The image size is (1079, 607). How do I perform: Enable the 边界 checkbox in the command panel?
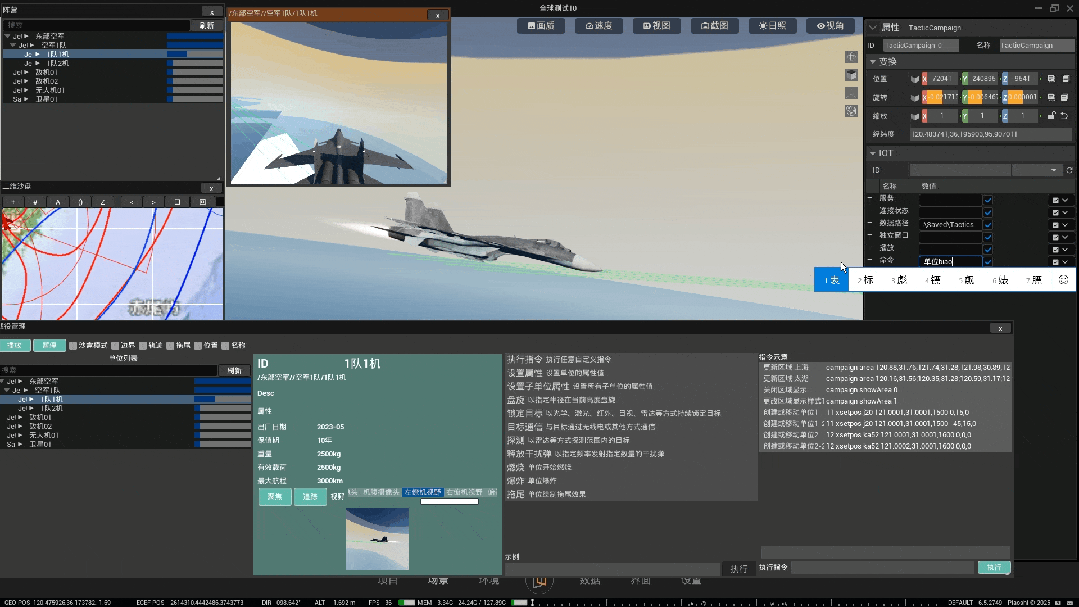(116, 345)
